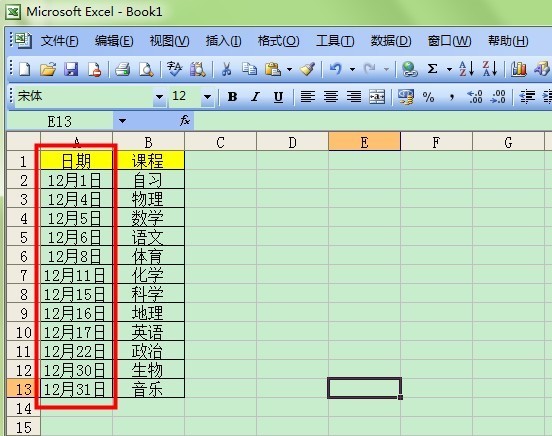The height and width of the screenshot is (436, 552).
Task: Open the AutoSum functions dropdown arrow
Action: coord(449,69)
